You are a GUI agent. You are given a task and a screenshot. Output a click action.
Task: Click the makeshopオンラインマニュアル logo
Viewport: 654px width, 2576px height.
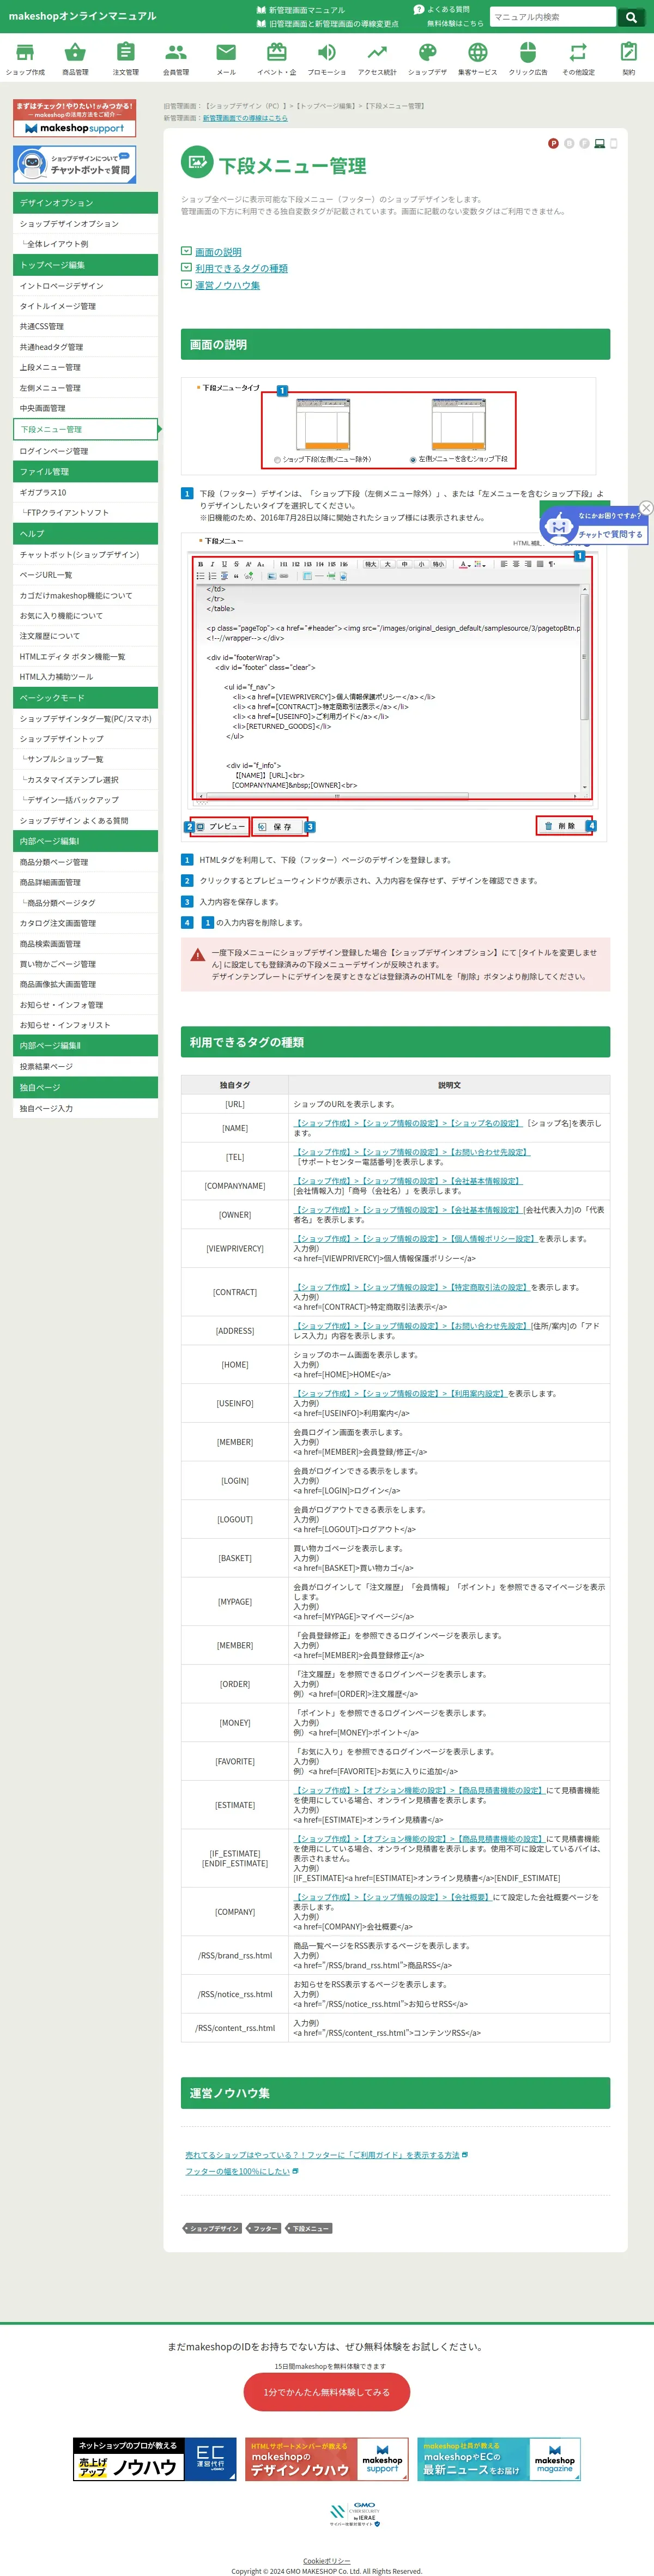click(82, 16)
